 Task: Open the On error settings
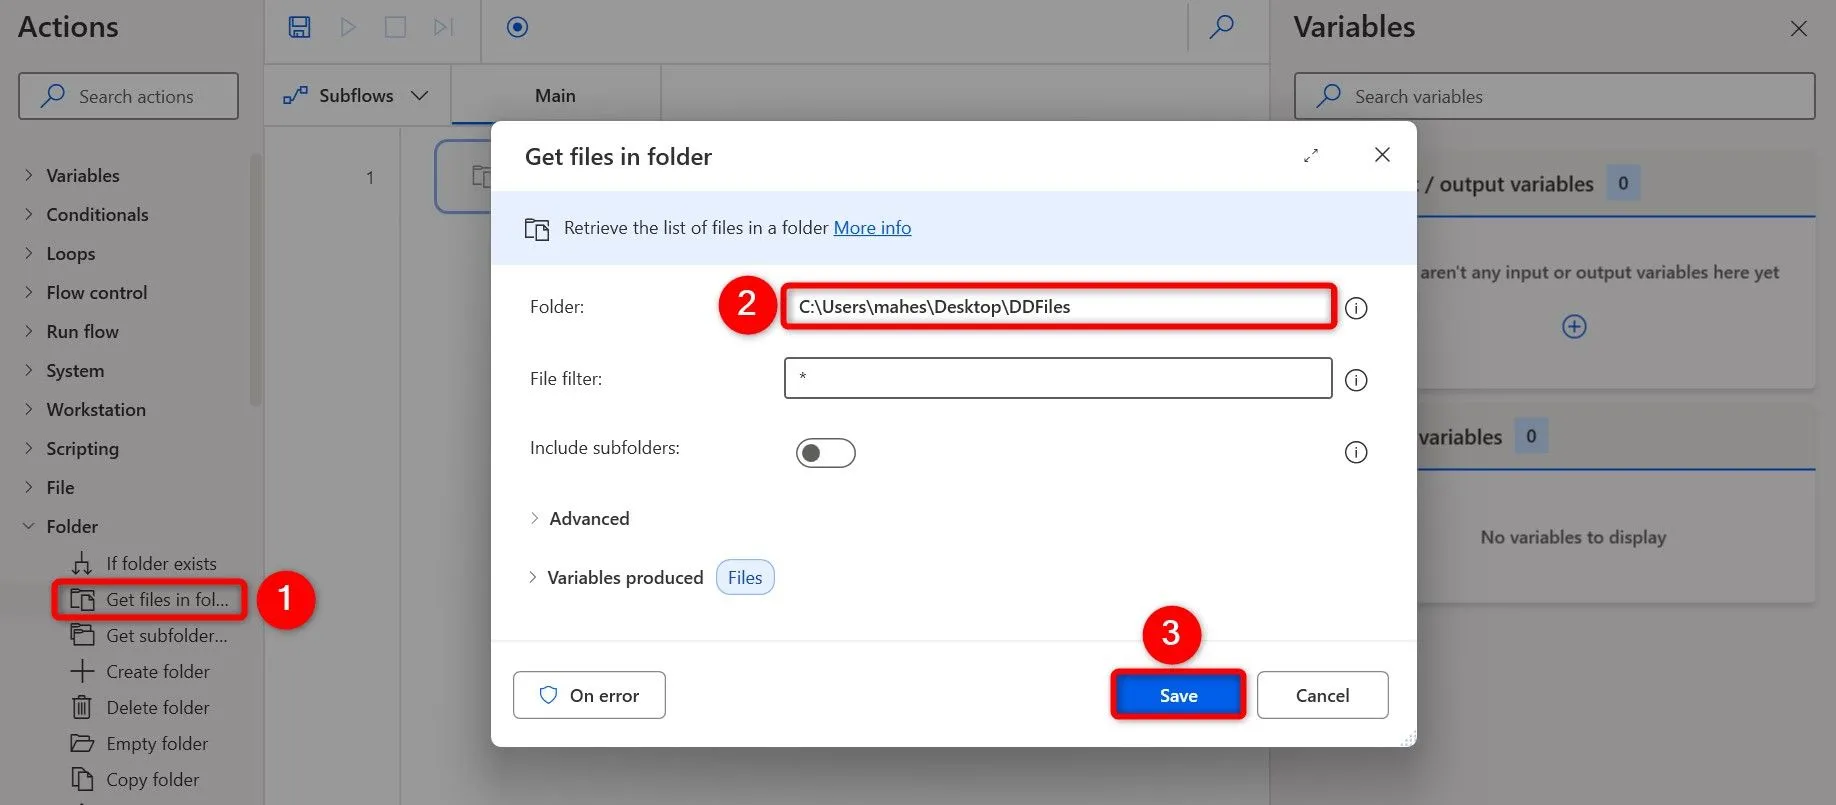coord(589,695)
